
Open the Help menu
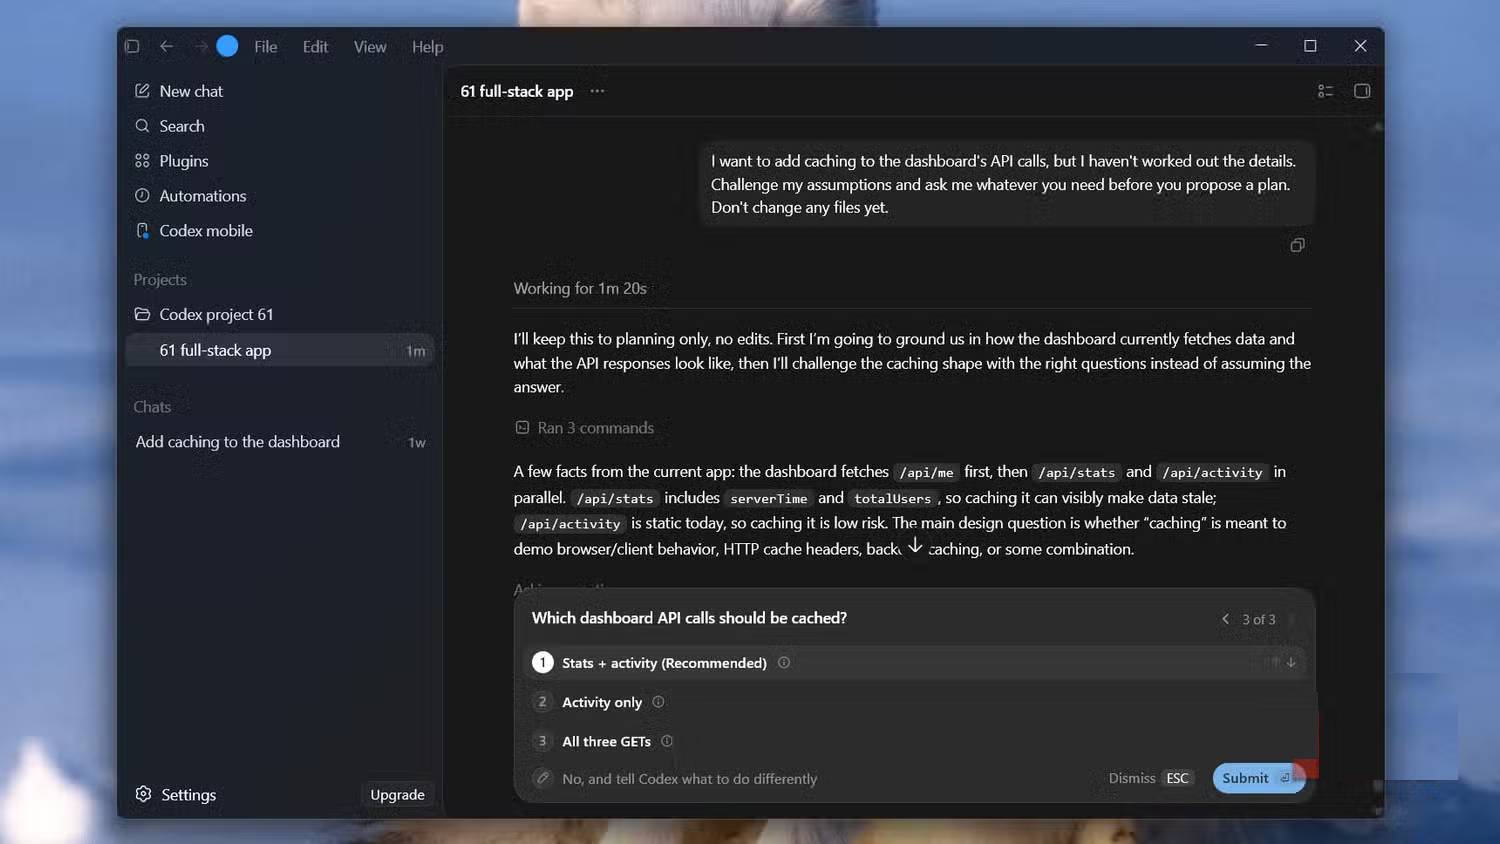click(427, 47)
